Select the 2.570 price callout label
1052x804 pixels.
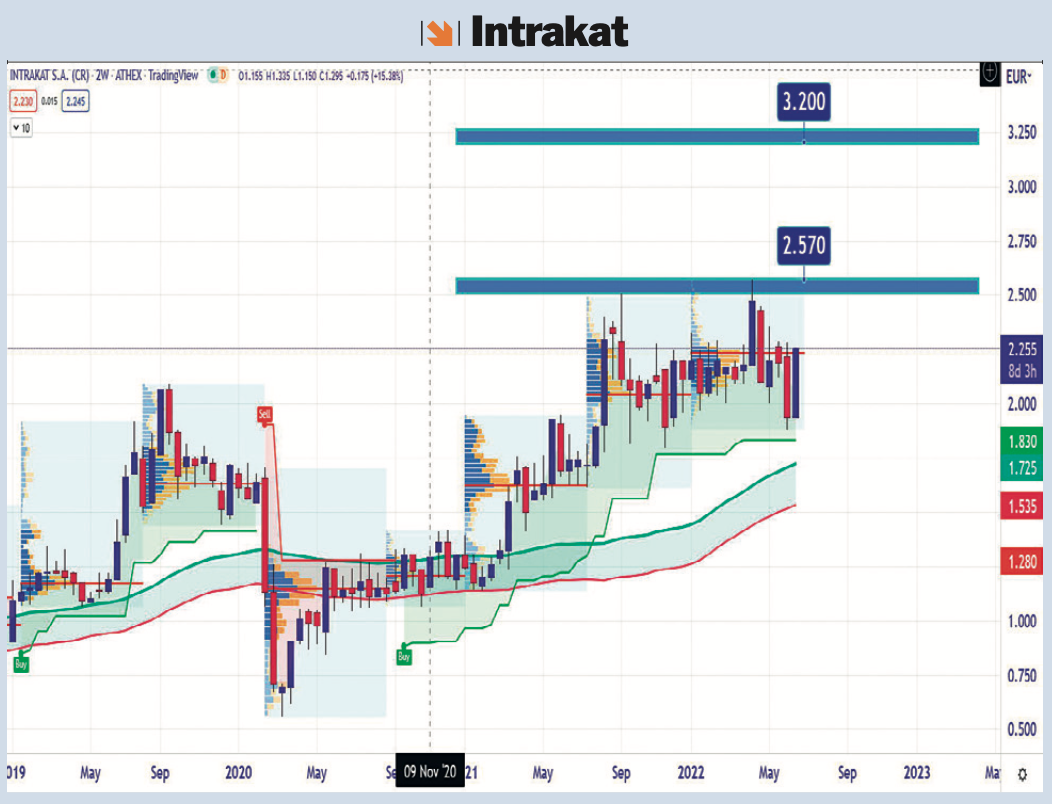click(804, 245)
